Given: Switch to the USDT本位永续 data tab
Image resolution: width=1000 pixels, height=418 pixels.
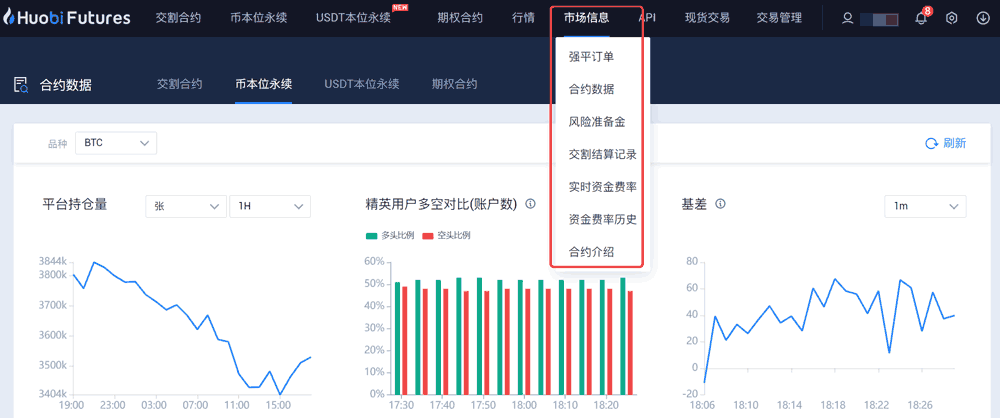Looking at the screenshot, I should 361,84.
